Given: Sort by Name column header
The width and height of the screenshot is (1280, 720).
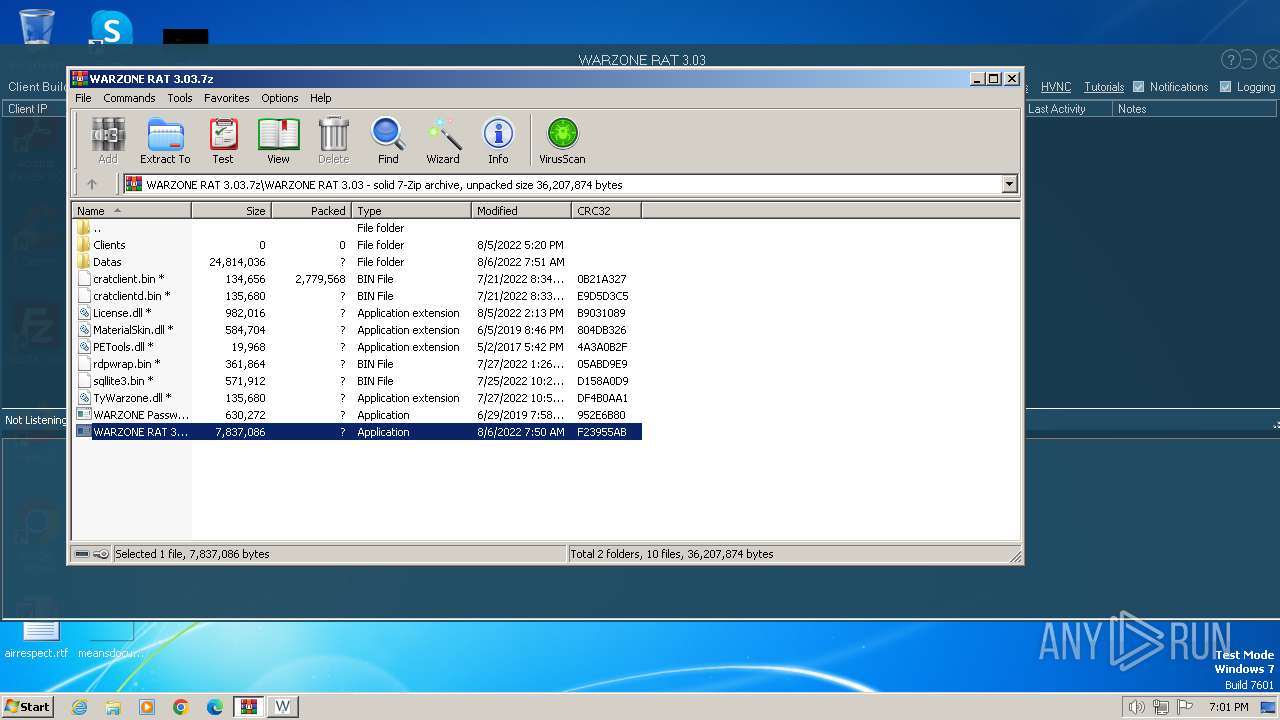Looking at the screenshot, I should [131, 210].
